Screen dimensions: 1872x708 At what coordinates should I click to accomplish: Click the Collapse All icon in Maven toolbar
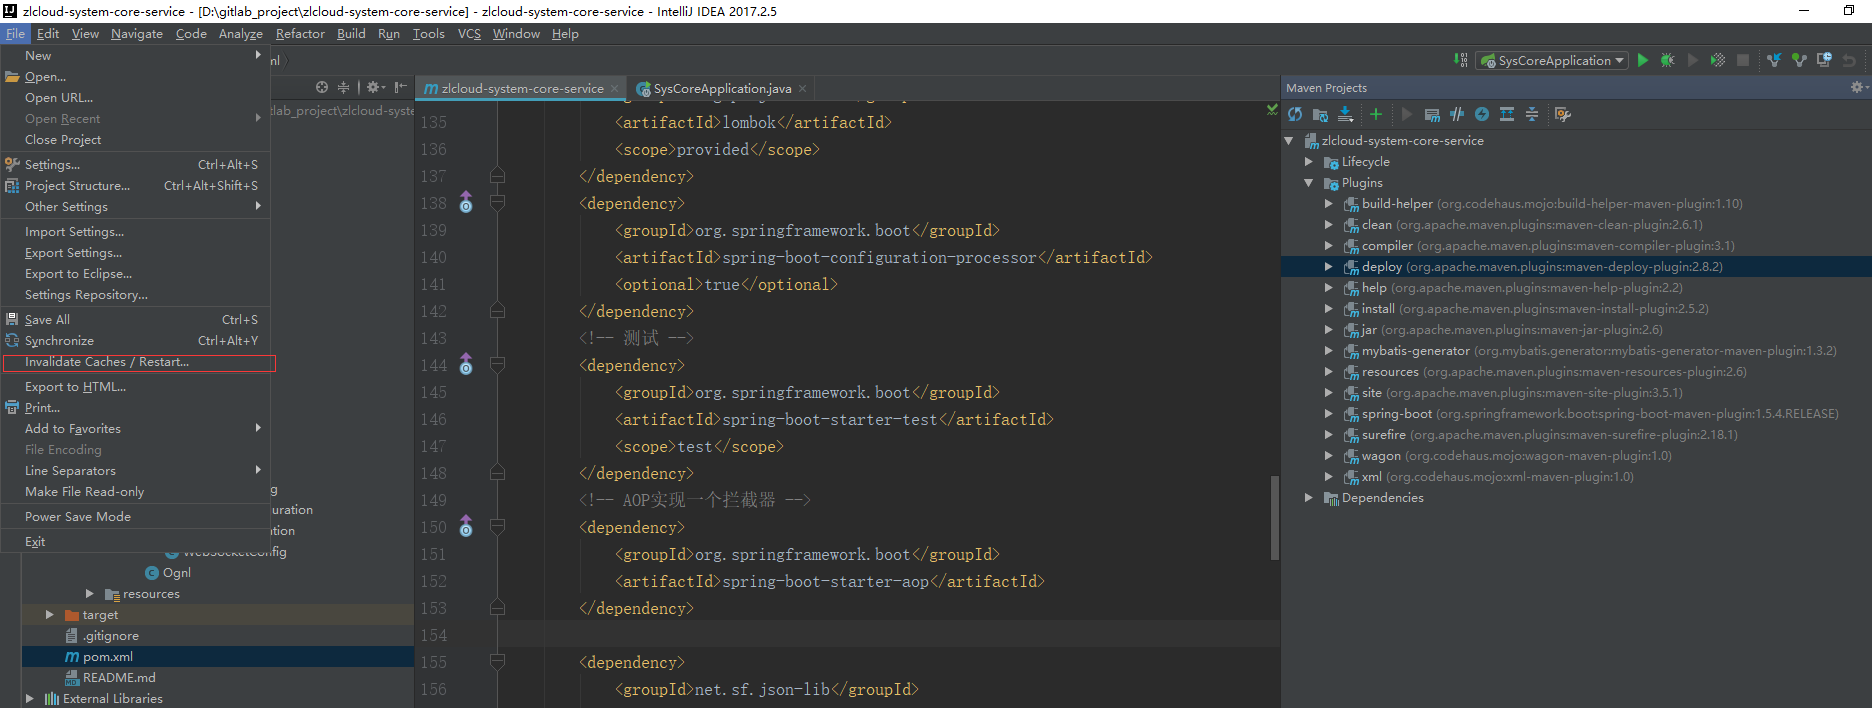pyautogui.click(x=1532, y=114)
